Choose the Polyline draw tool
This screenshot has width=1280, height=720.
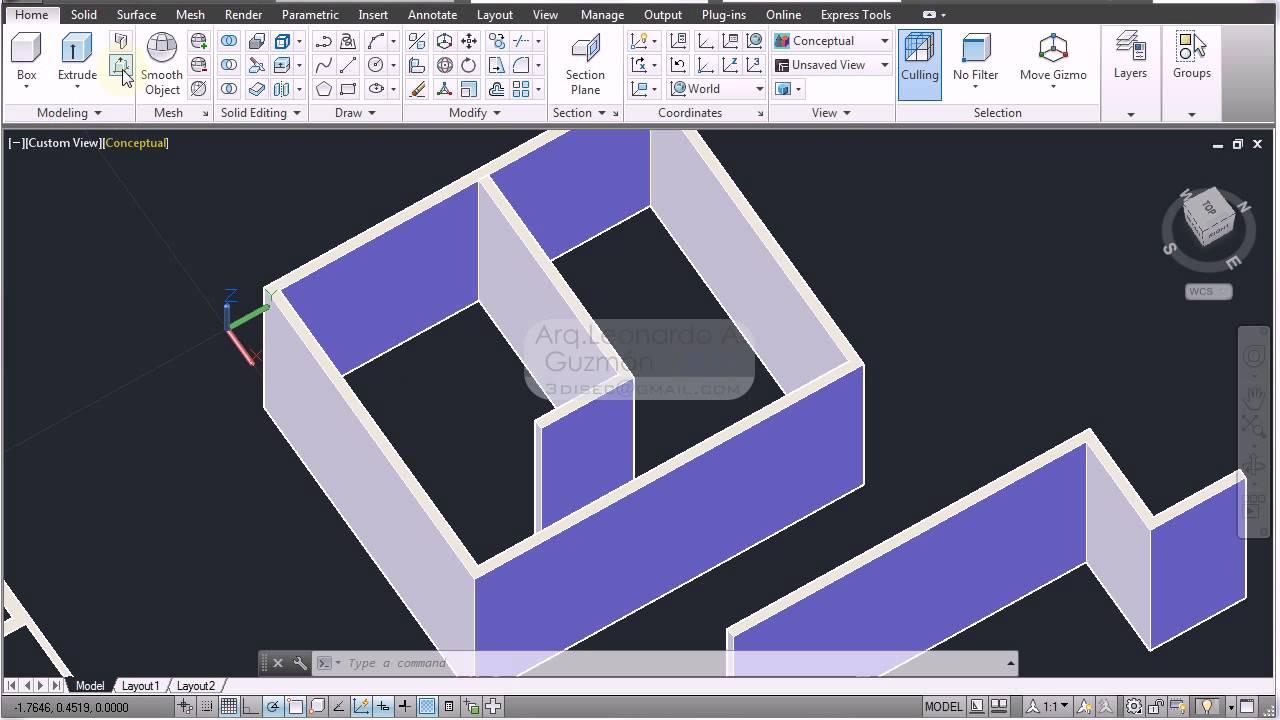pyautogui.click(x=323, y=41)
